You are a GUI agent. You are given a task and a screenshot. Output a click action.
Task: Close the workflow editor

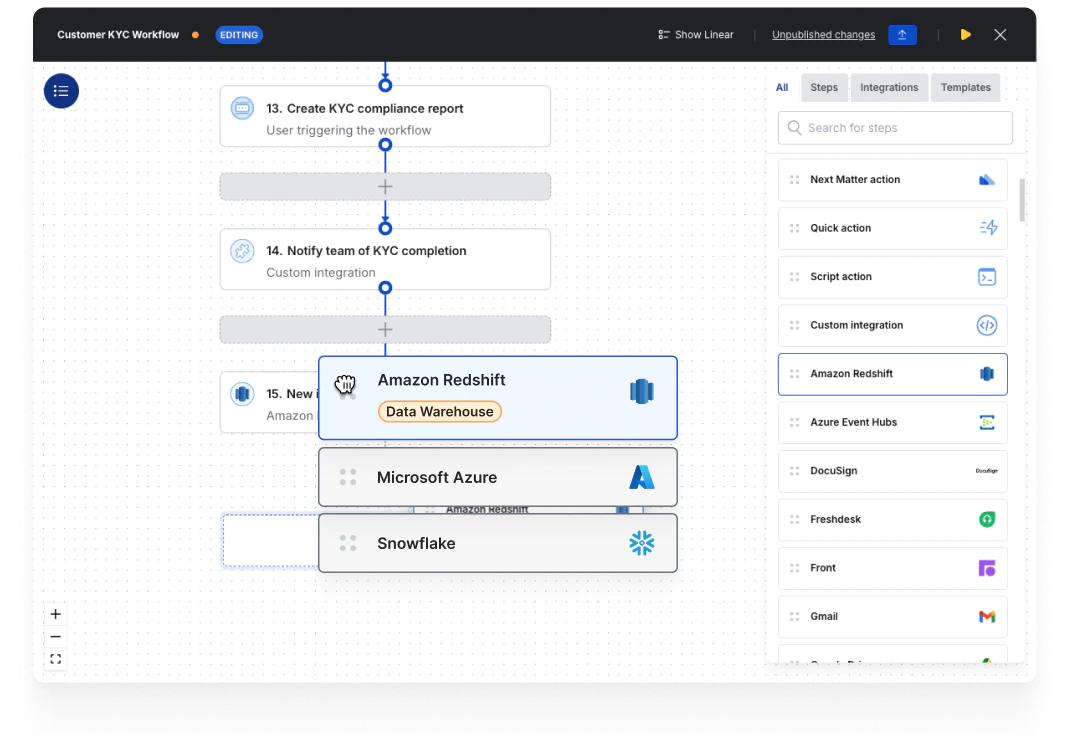(x=1000, y=35)
